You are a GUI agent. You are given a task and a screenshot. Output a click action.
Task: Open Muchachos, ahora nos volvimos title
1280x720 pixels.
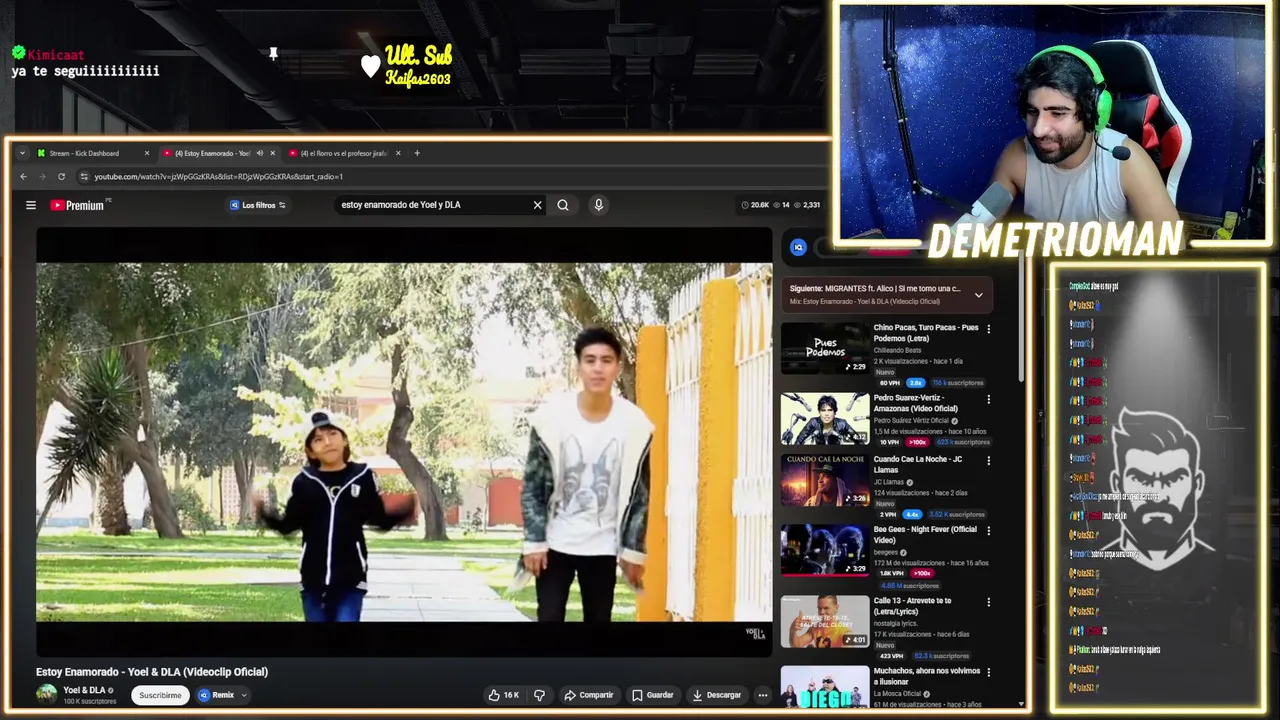(x=927, y=676)
